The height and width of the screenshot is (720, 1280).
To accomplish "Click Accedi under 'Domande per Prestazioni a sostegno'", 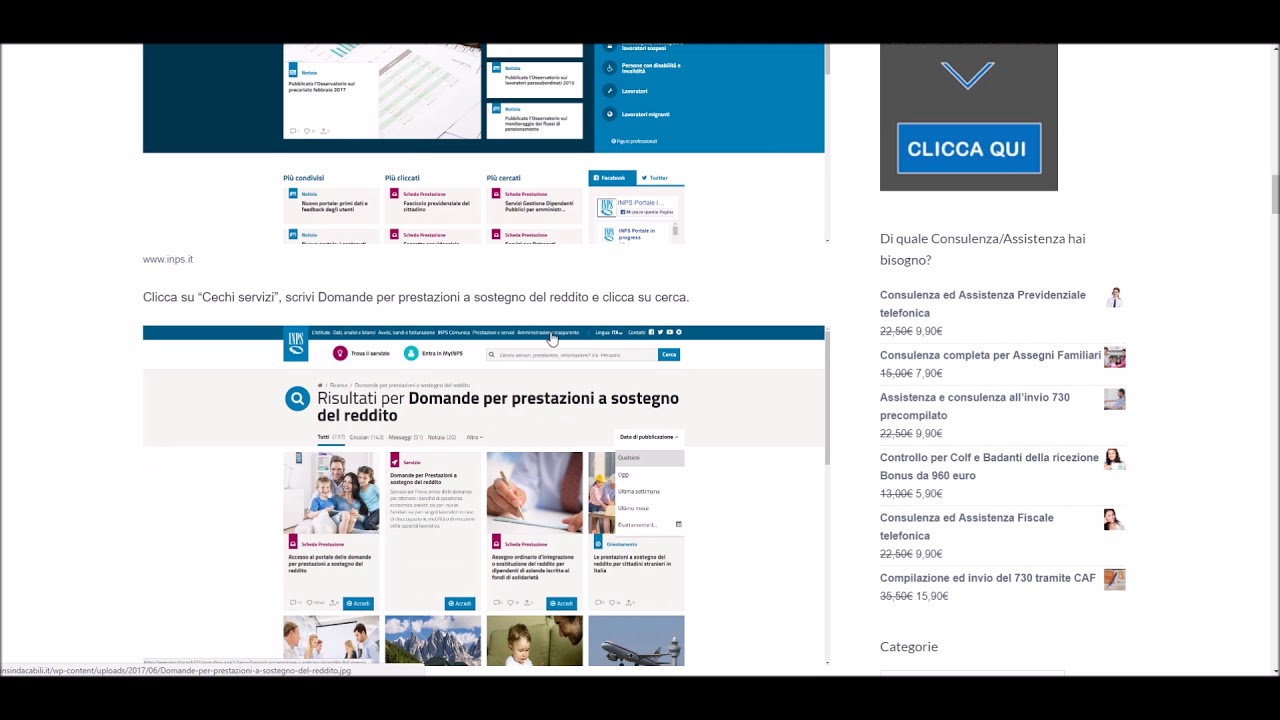I will [460, 603].
